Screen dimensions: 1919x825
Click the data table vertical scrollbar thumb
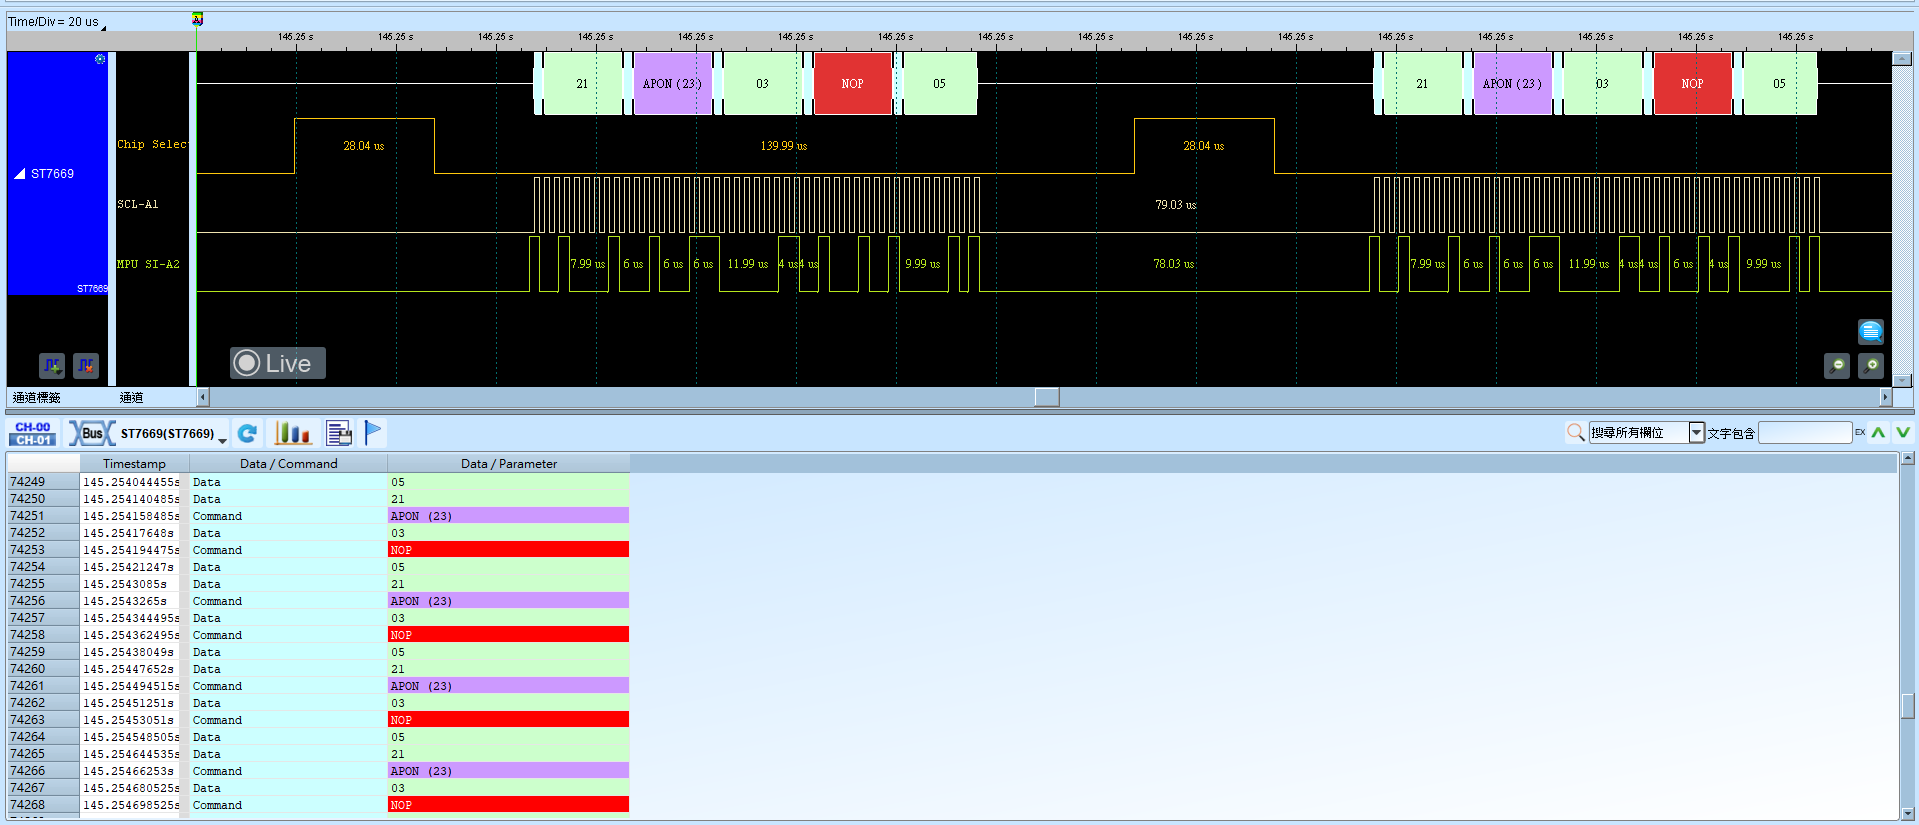pos(1908,706)
